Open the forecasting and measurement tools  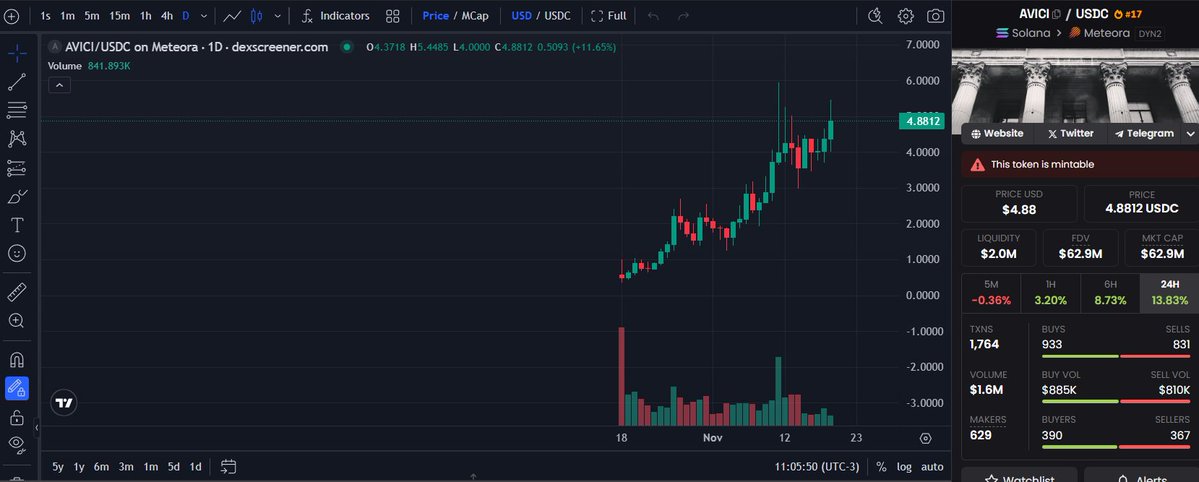click(17, 168)
